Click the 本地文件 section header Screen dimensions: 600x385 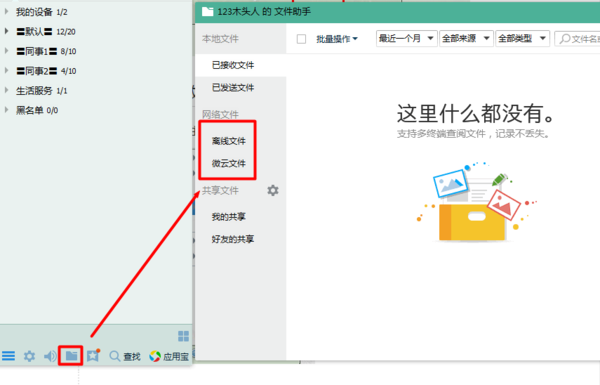click(x=220, y=39)
